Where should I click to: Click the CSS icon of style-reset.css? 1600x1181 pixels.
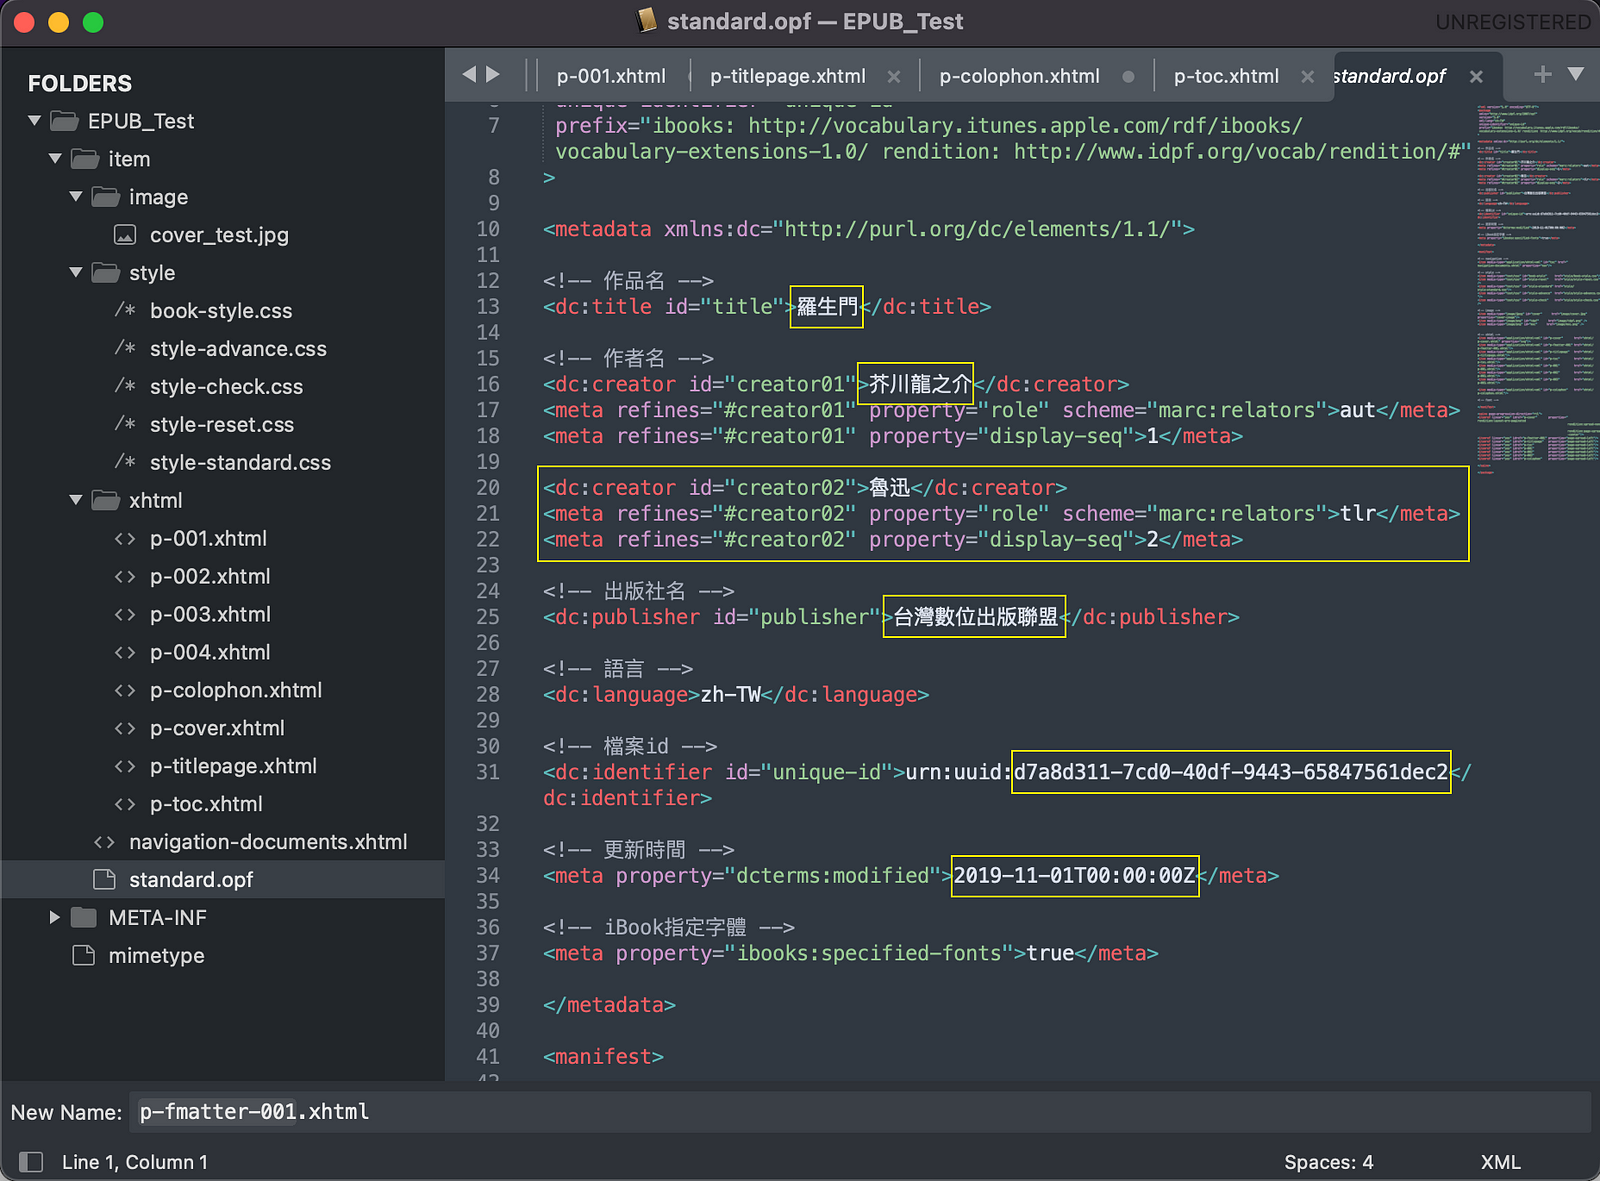click(125, 424)
